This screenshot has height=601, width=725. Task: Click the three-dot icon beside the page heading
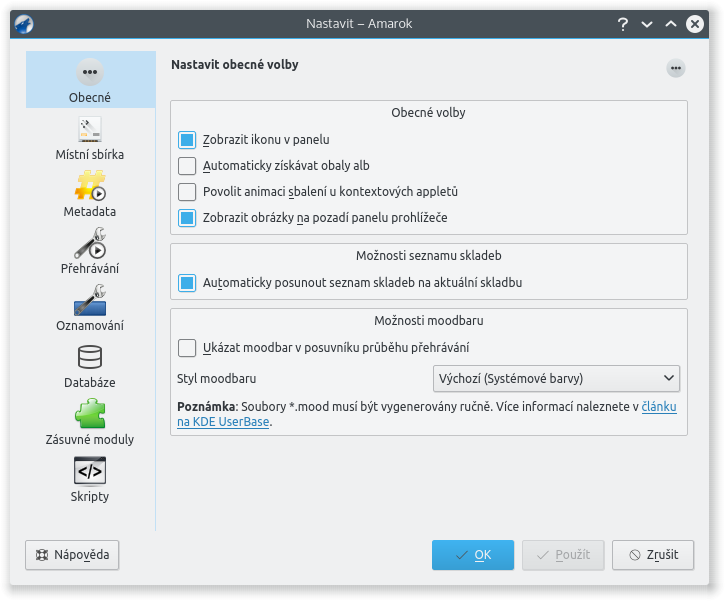[x=676, y=68]
